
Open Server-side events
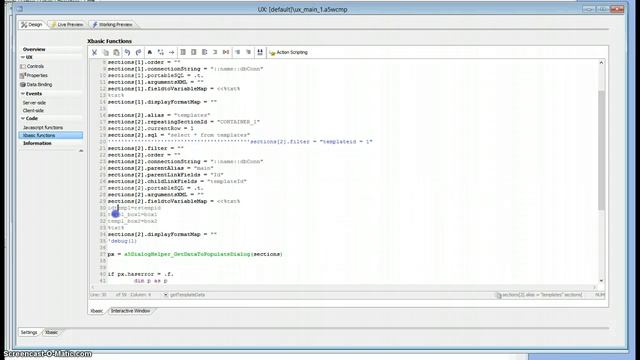click(x=34, y=103)
